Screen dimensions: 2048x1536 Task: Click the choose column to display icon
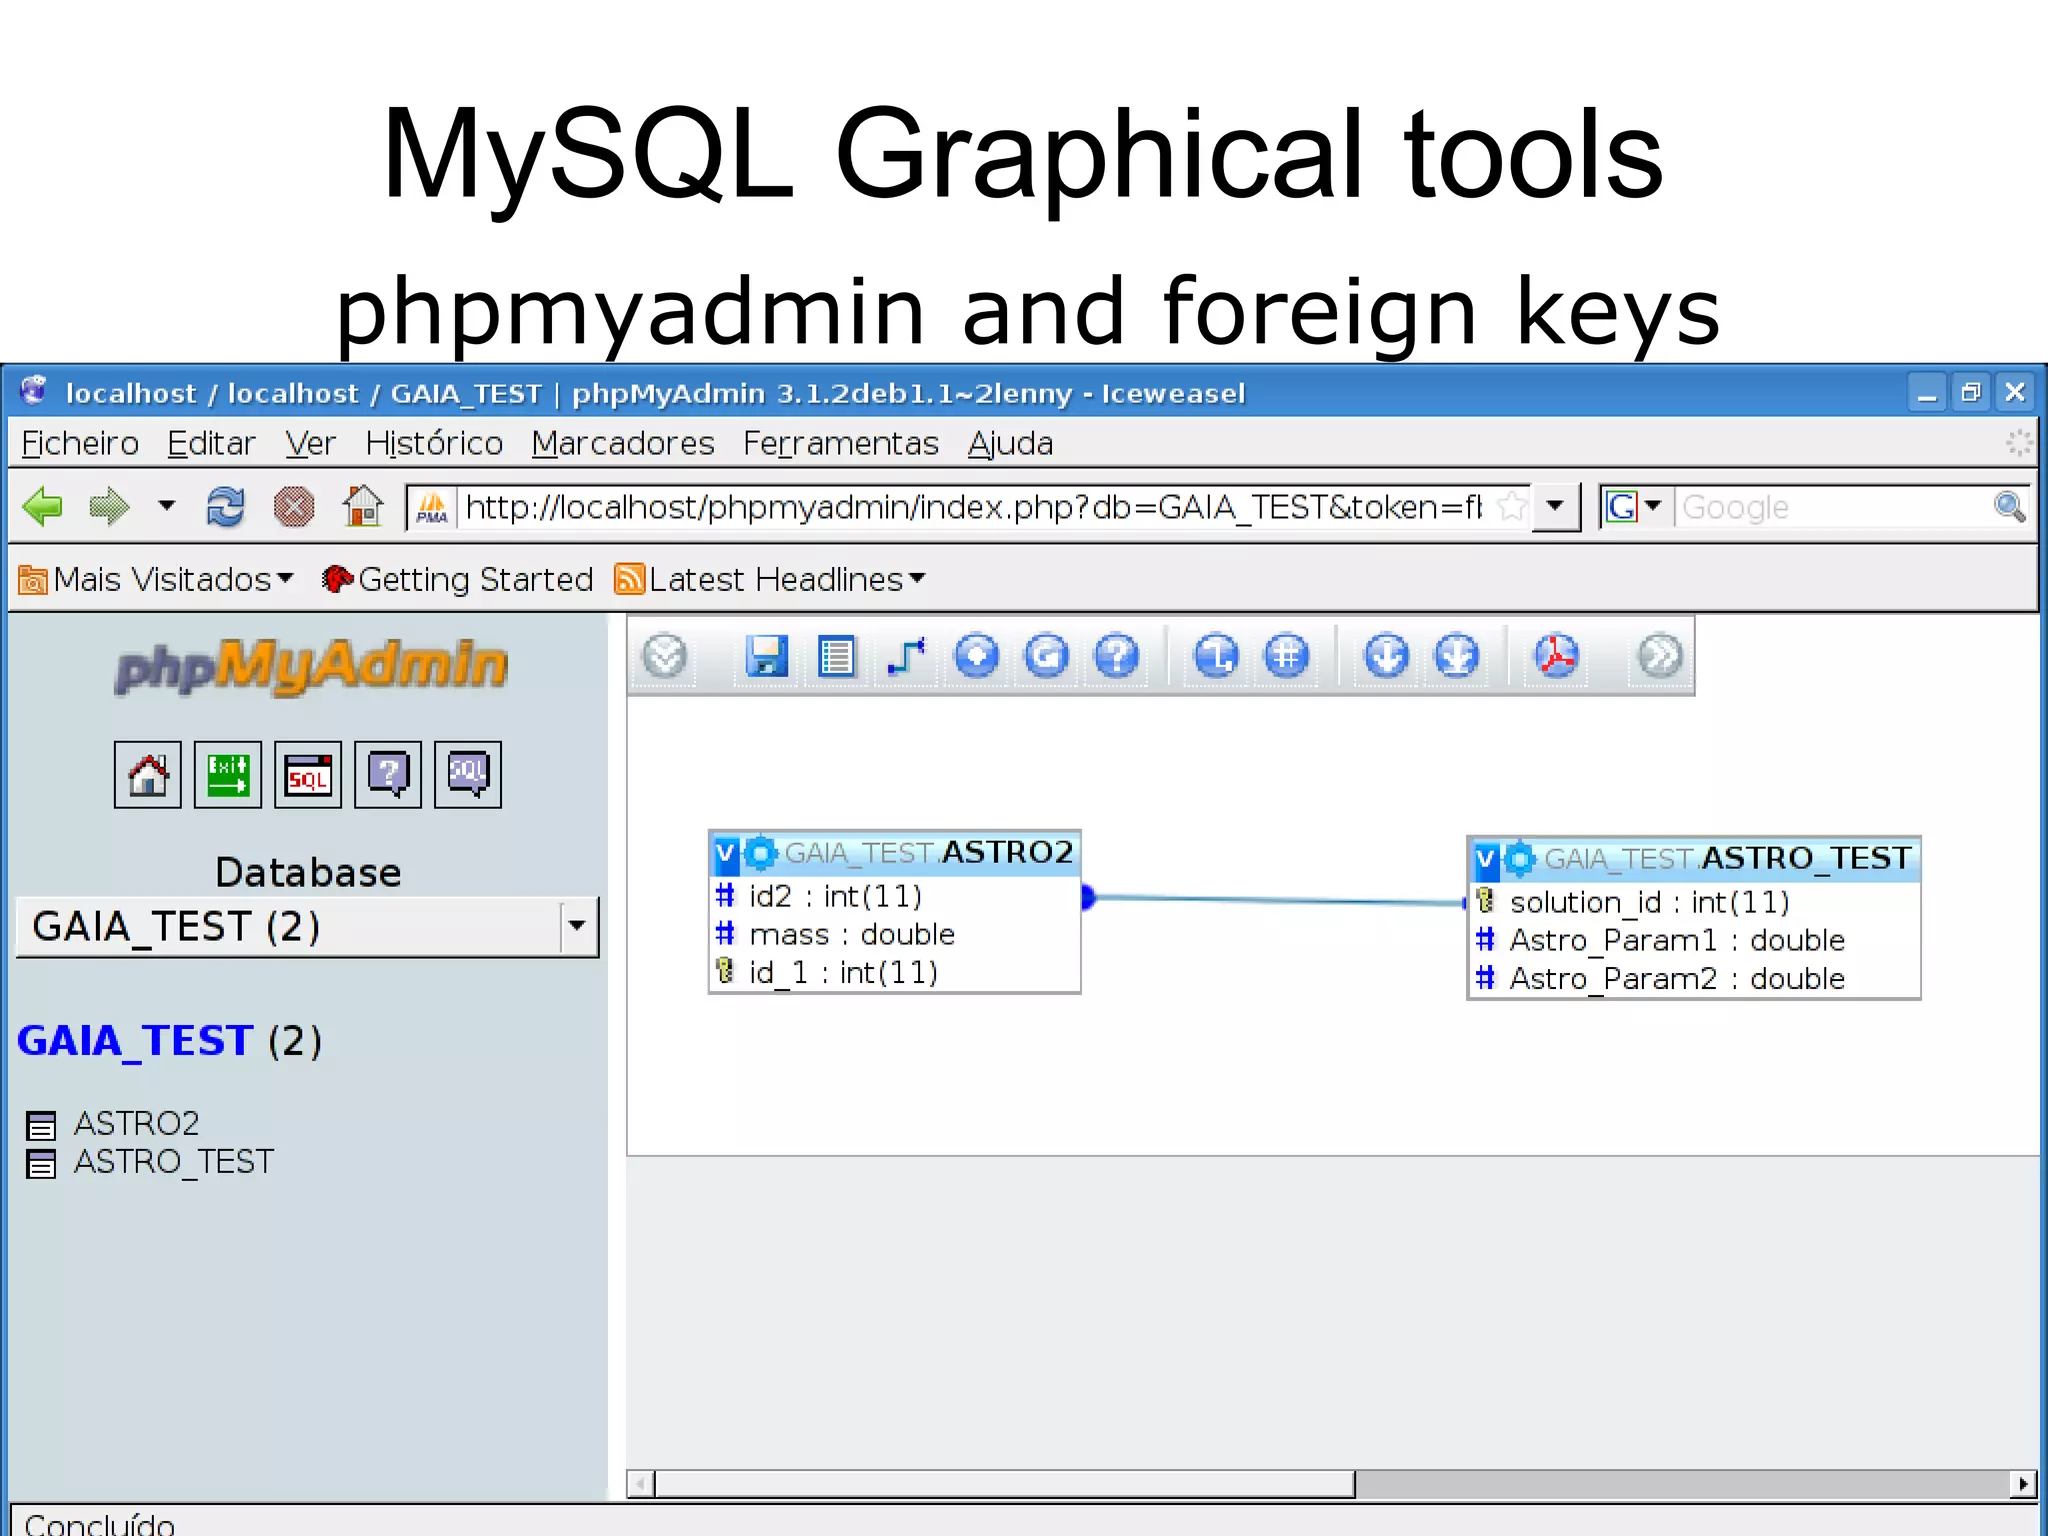[x=977, y=656]
